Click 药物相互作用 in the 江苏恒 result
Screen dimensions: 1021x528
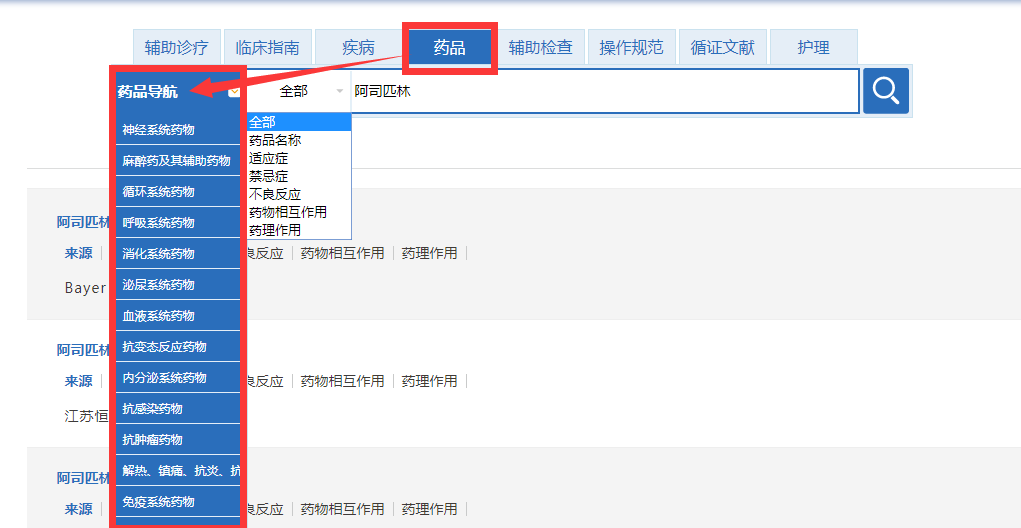pos(343,381)
